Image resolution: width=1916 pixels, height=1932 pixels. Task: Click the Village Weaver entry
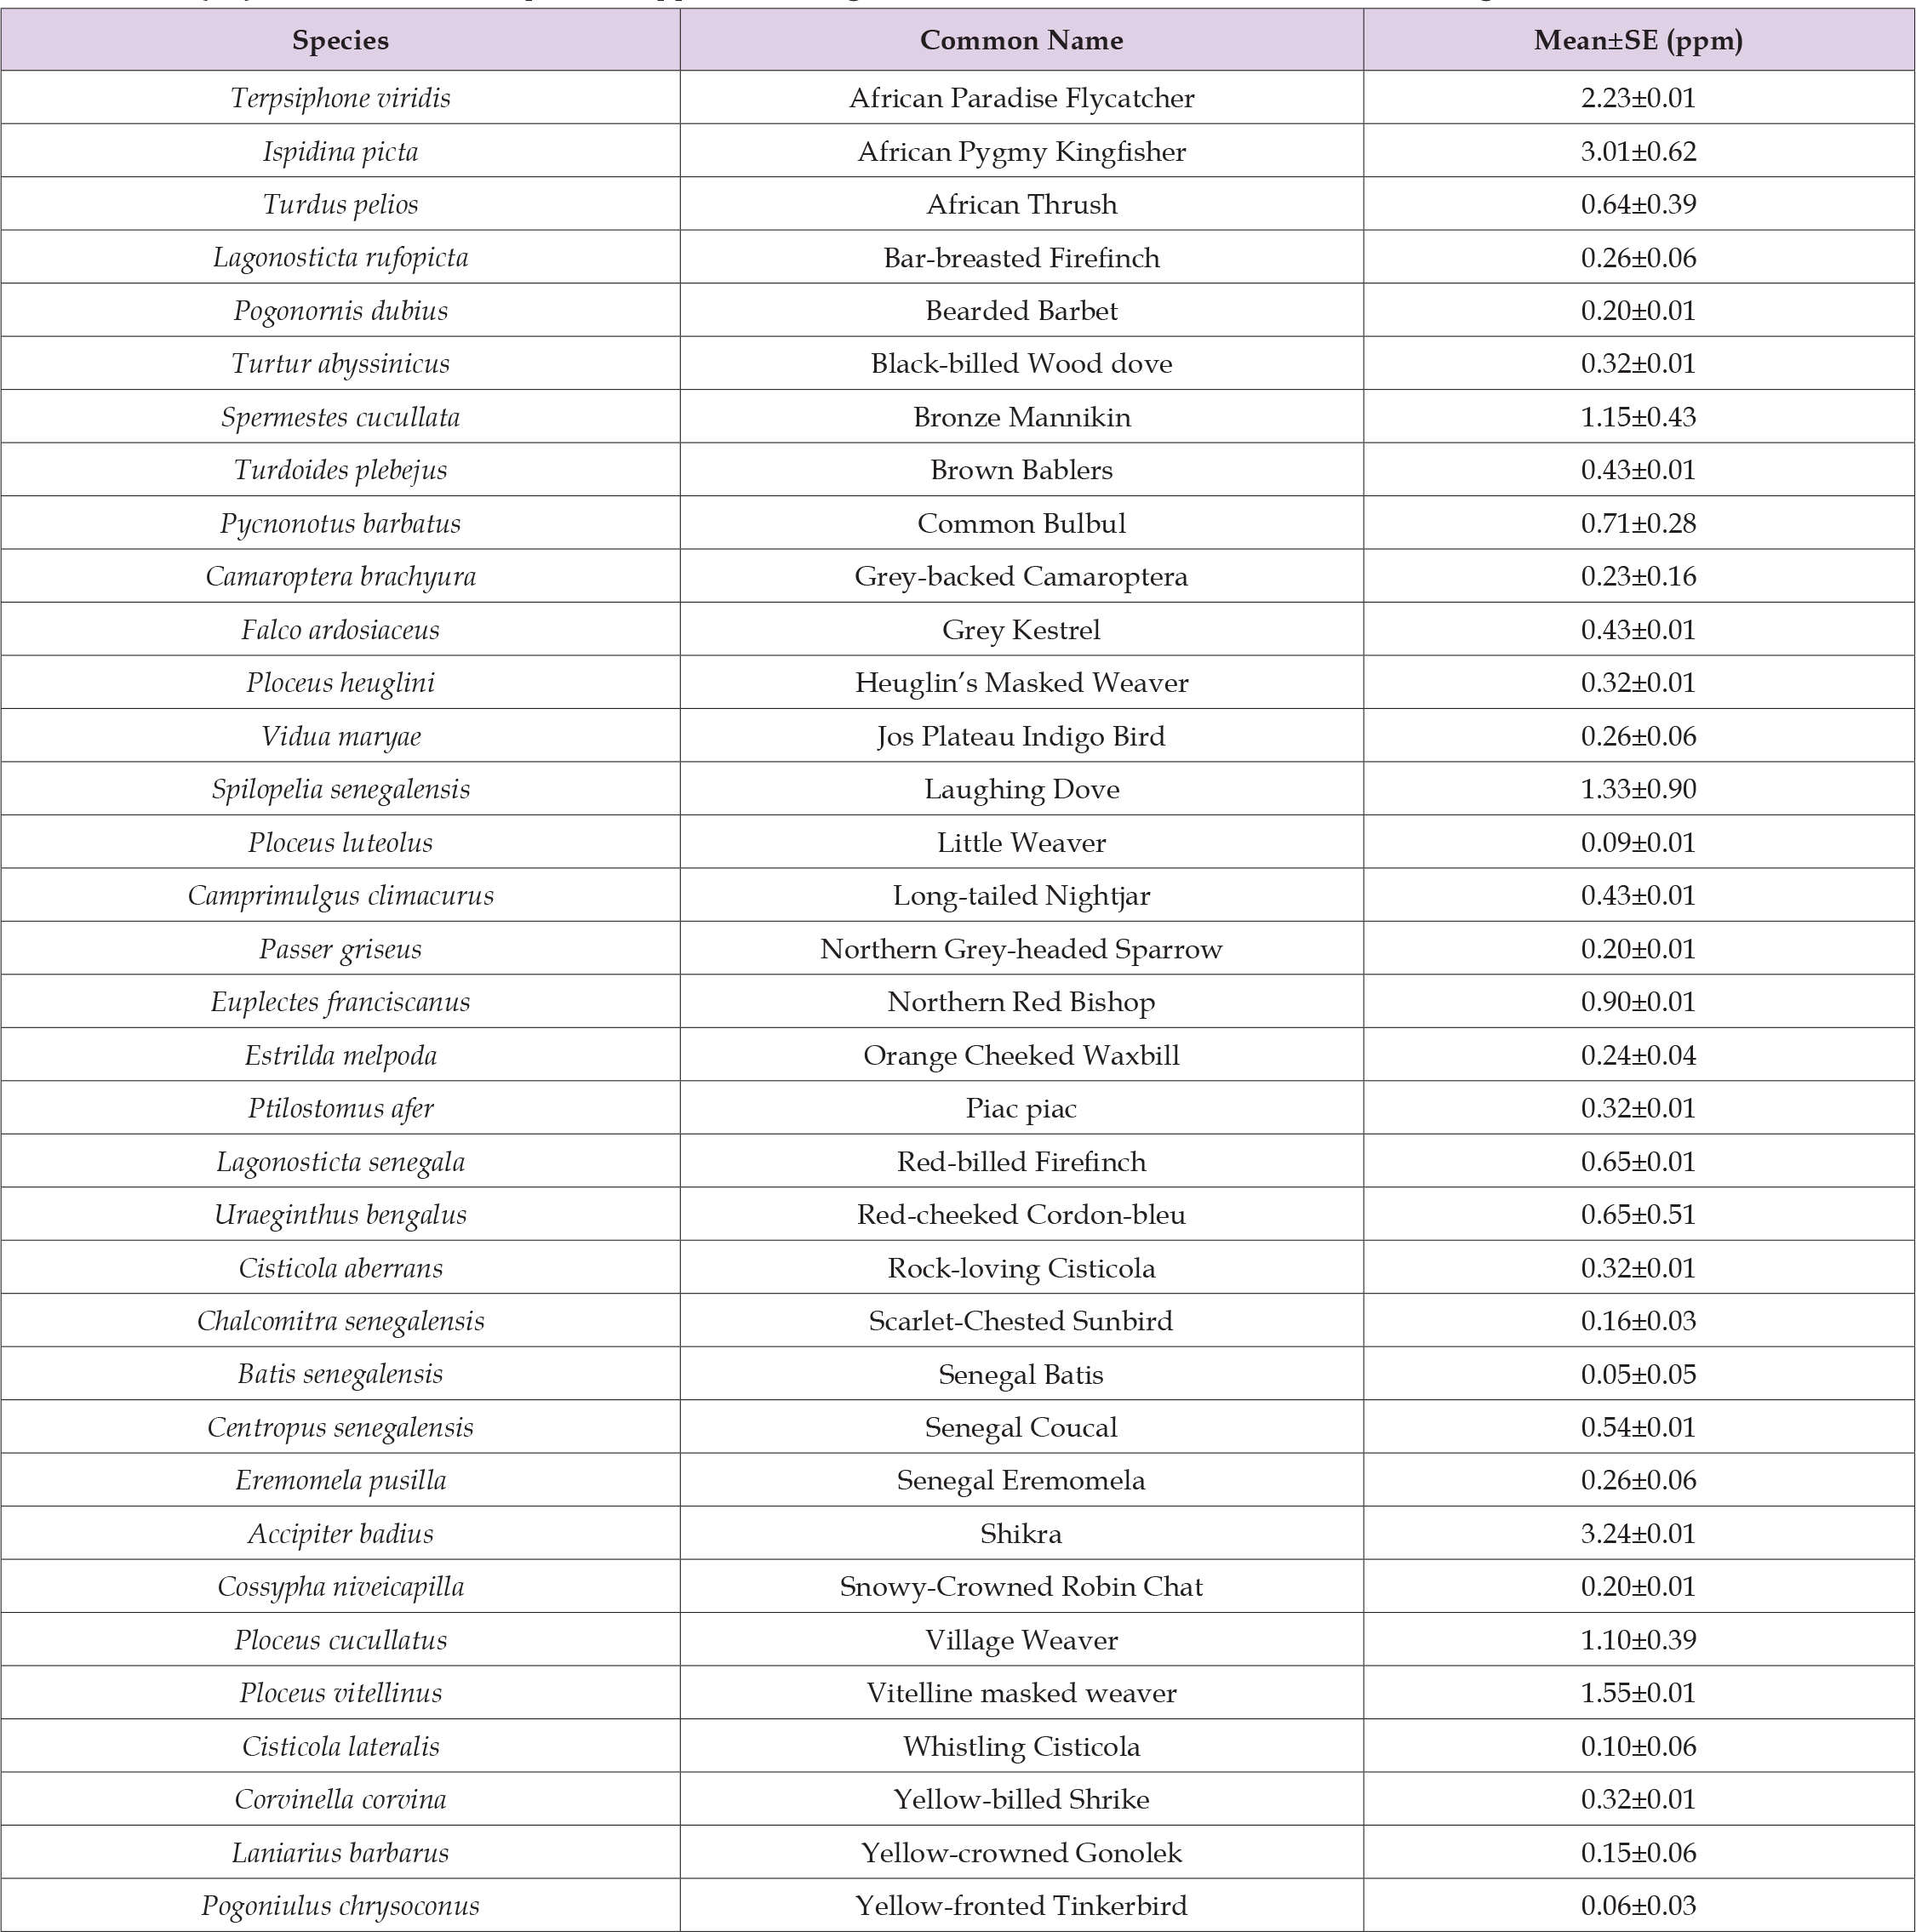1021,1640
